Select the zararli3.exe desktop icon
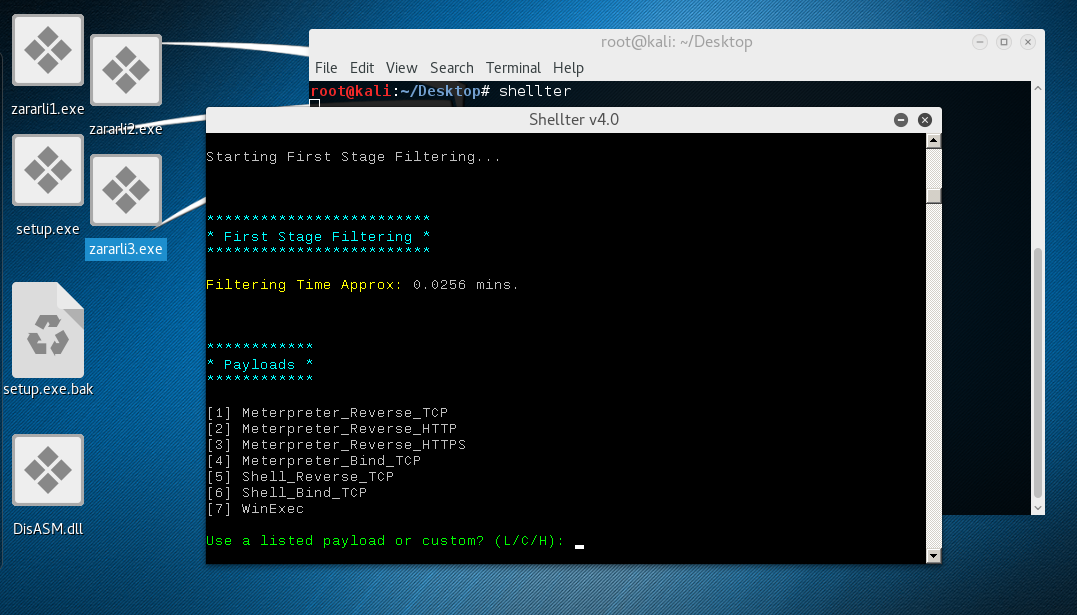The height and width of the screenshot is (615, 1077). 125,190
